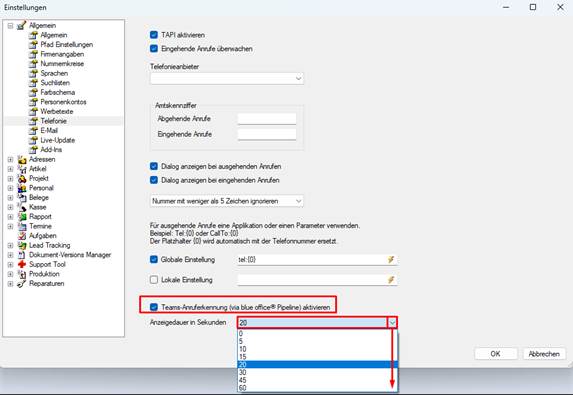Click the Kasse category icon
The height and width of the screenshot is (395, 573).
tap(22, 207)
